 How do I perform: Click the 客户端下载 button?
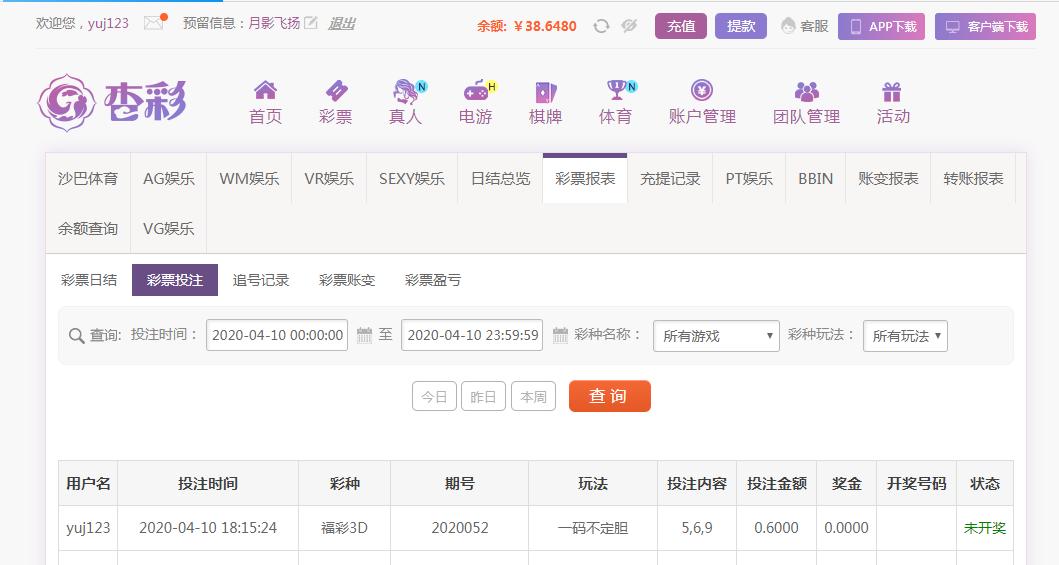click(985, 26)
